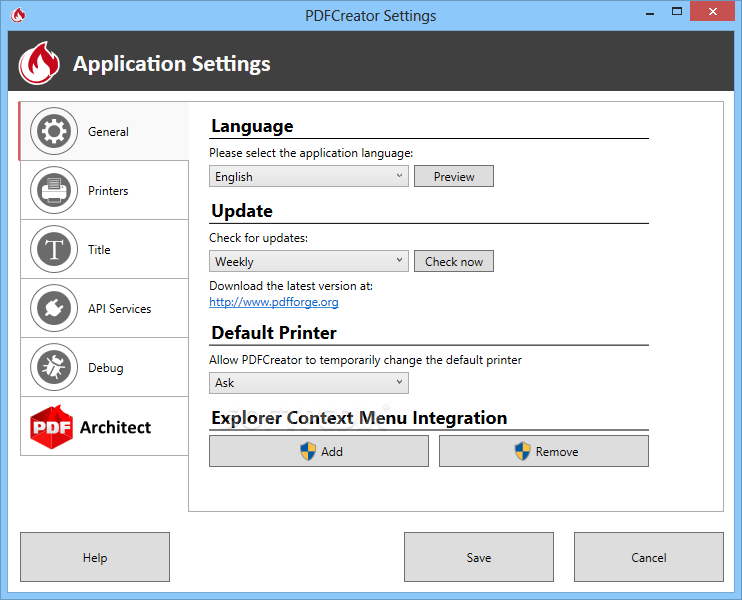The width and height of the screenshot is (742, 600).
Task: Click Explorer Context Menu Integration heading
Action: click(359, 418)
